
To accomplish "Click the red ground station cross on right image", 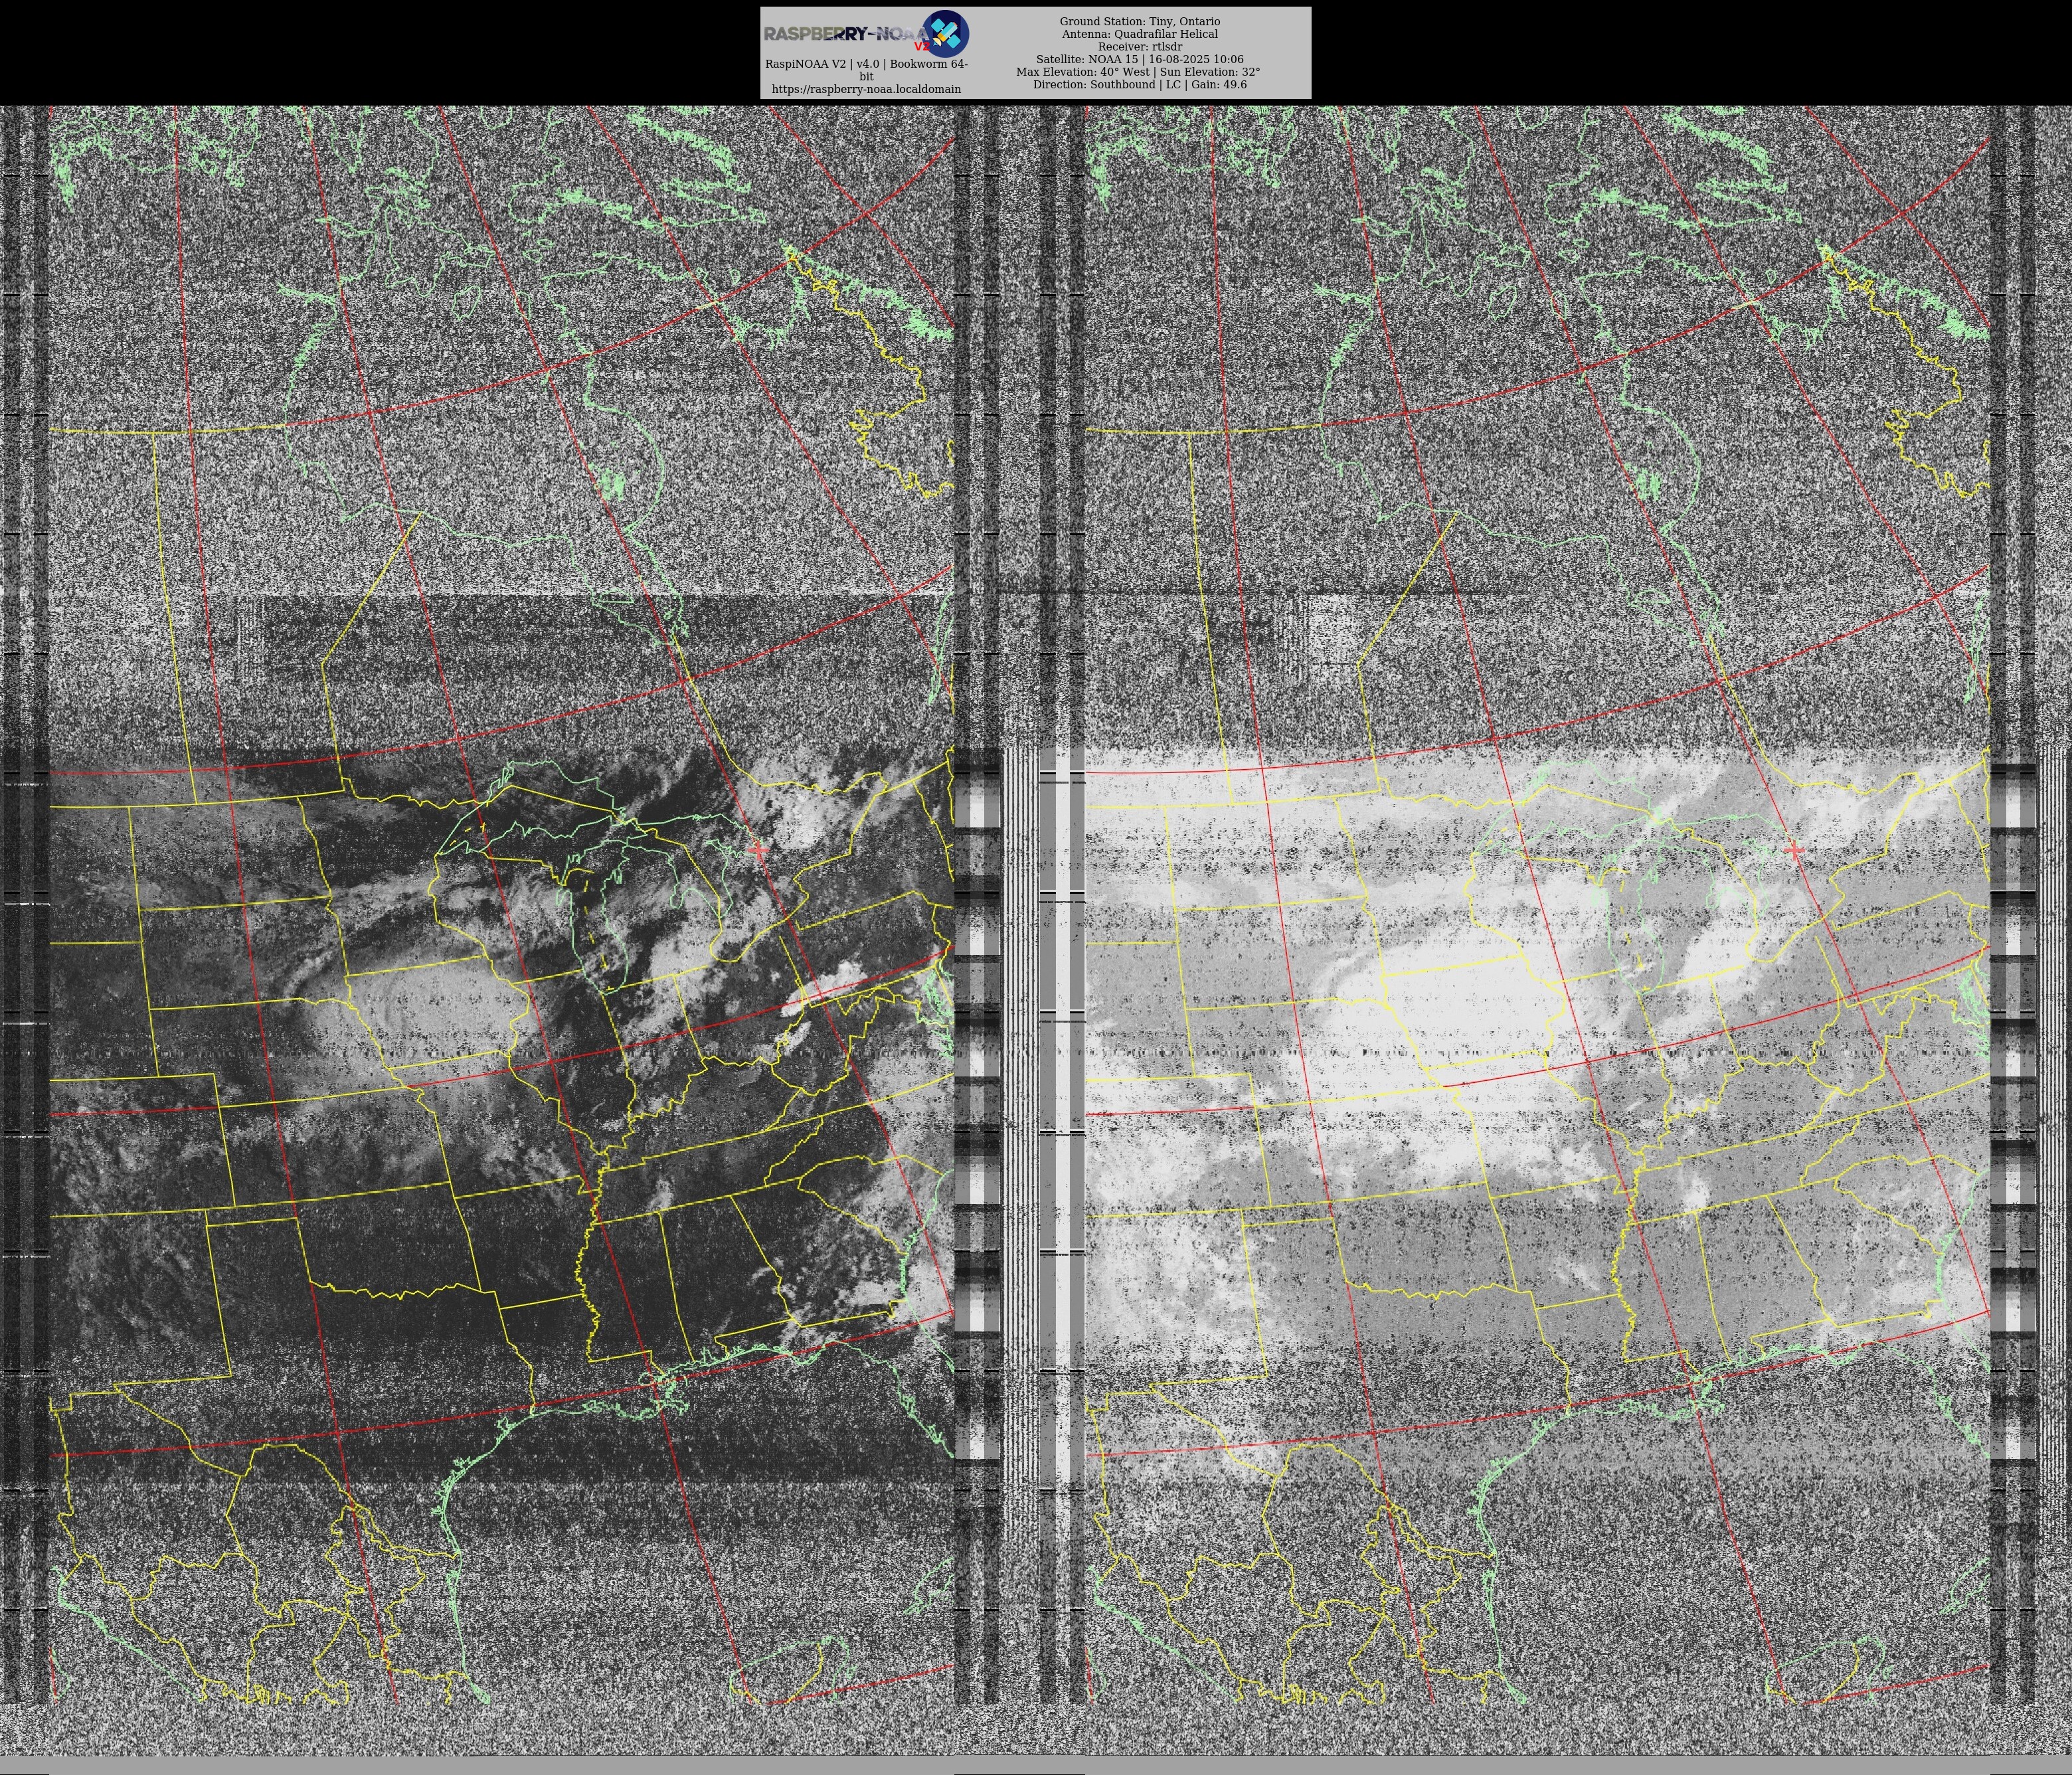I will click(1794, 850).
